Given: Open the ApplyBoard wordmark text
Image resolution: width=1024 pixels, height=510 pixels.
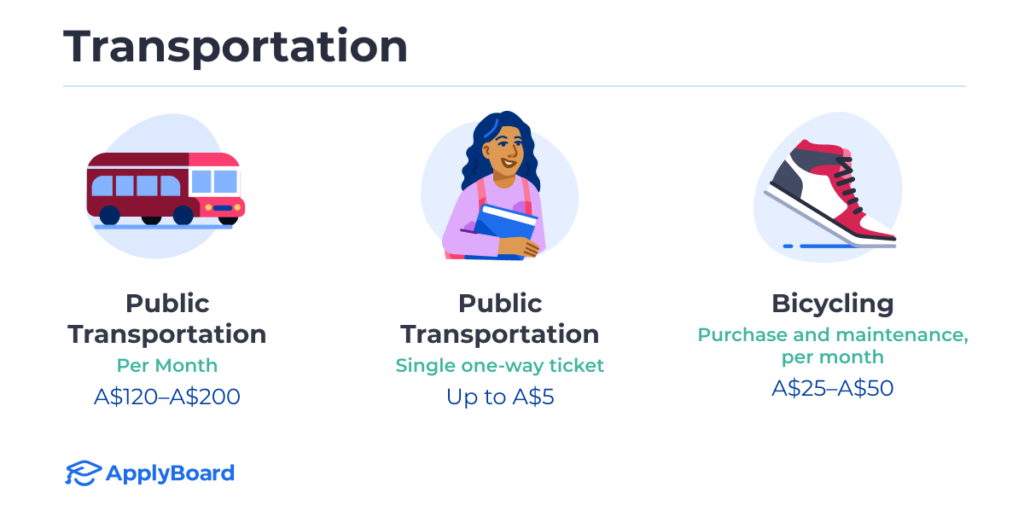Looking at the screenshot, I should click(170, 473).
